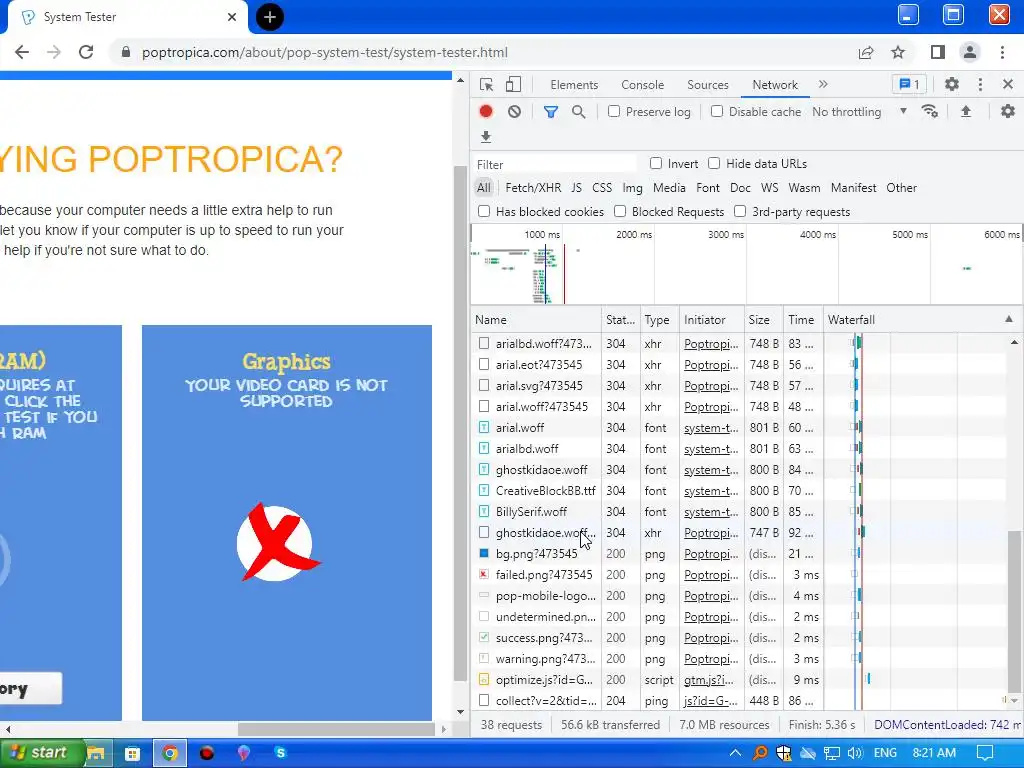Open a new browser tab
The image size is (1024, 768).
point(270,17)
